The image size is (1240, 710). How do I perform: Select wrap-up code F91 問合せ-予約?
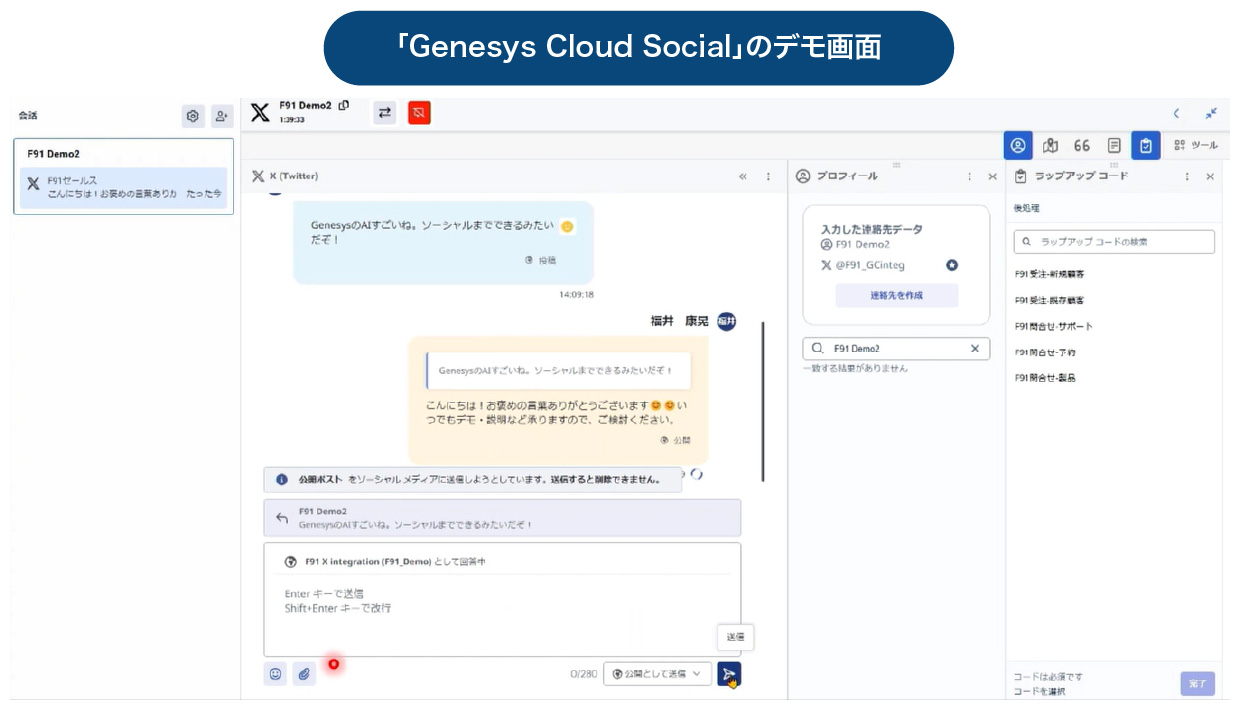[x=1045, y=352]
